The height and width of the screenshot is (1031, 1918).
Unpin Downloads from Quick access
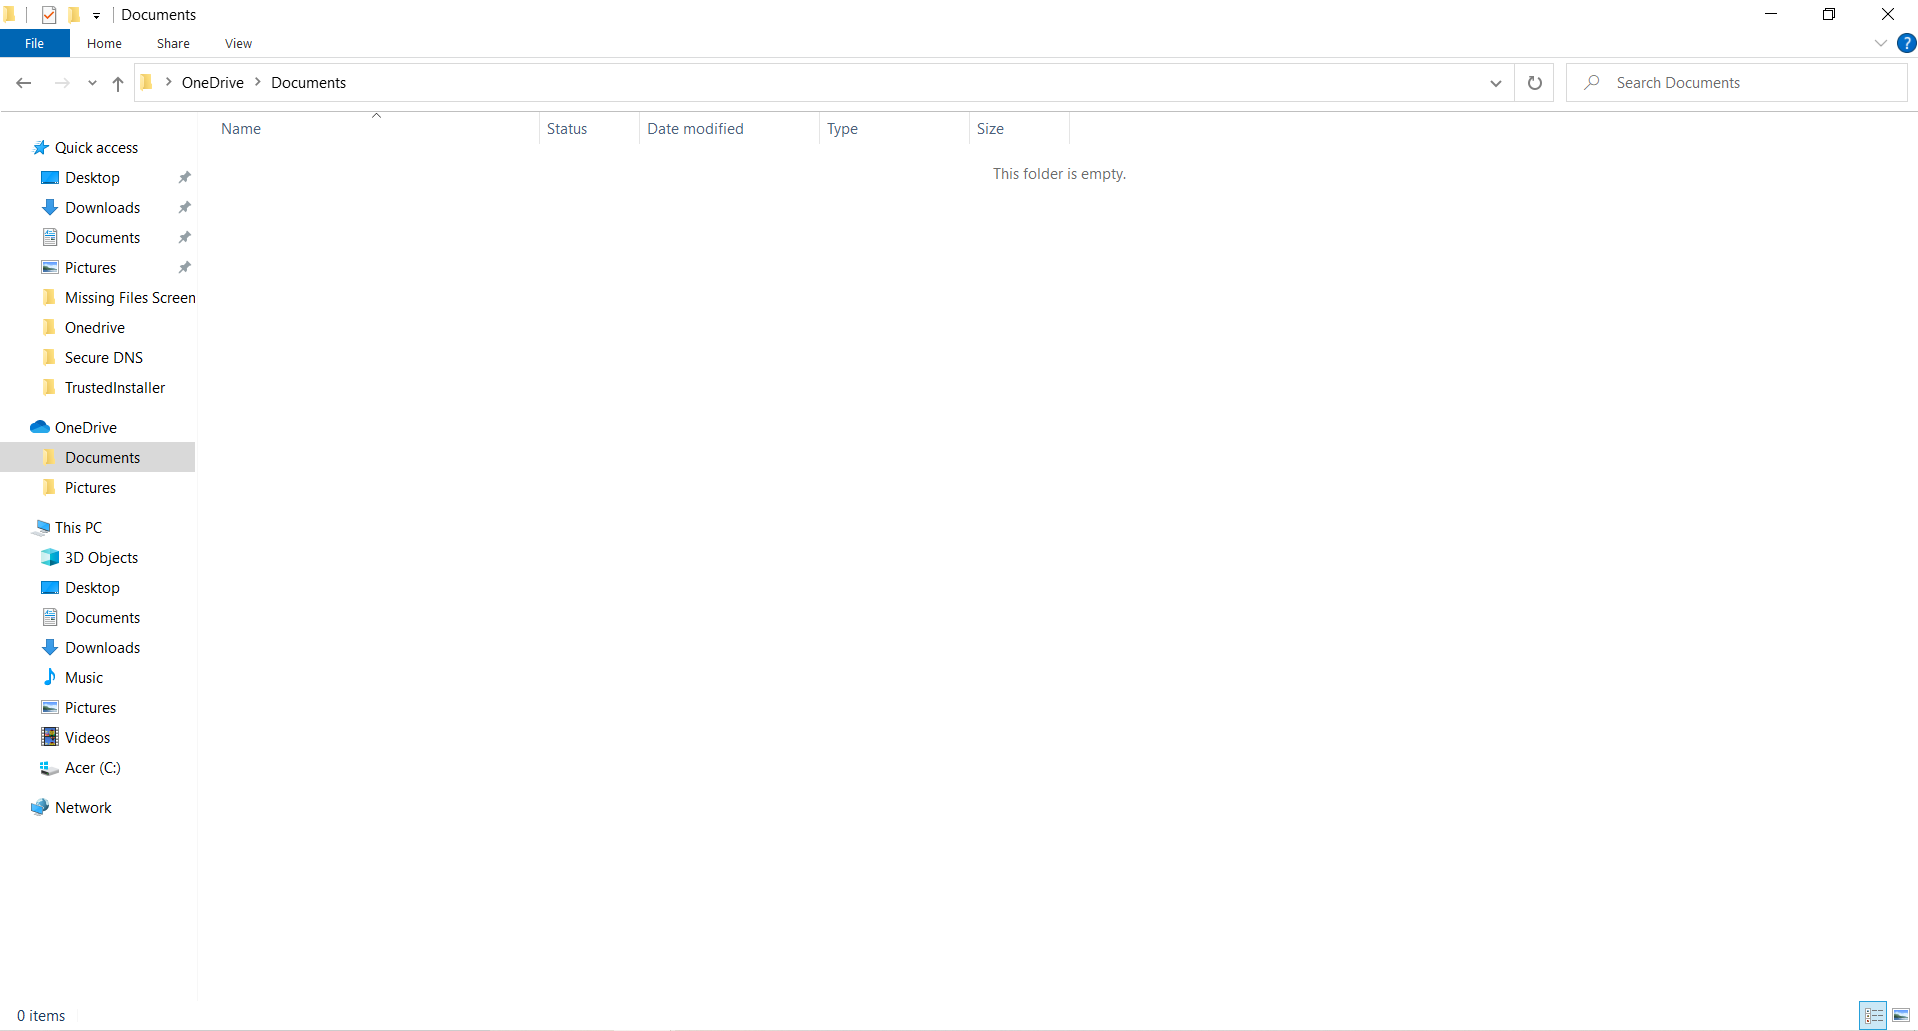pyautogui.click(x=184, y=207)
